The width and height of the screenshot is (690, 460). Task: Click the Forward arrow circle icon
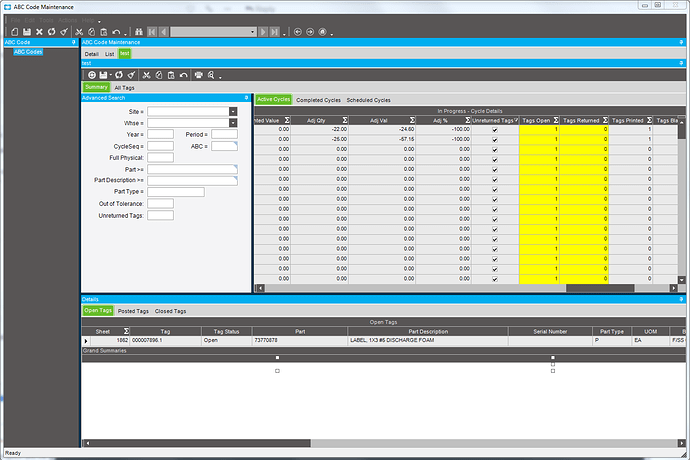point(310,32)
